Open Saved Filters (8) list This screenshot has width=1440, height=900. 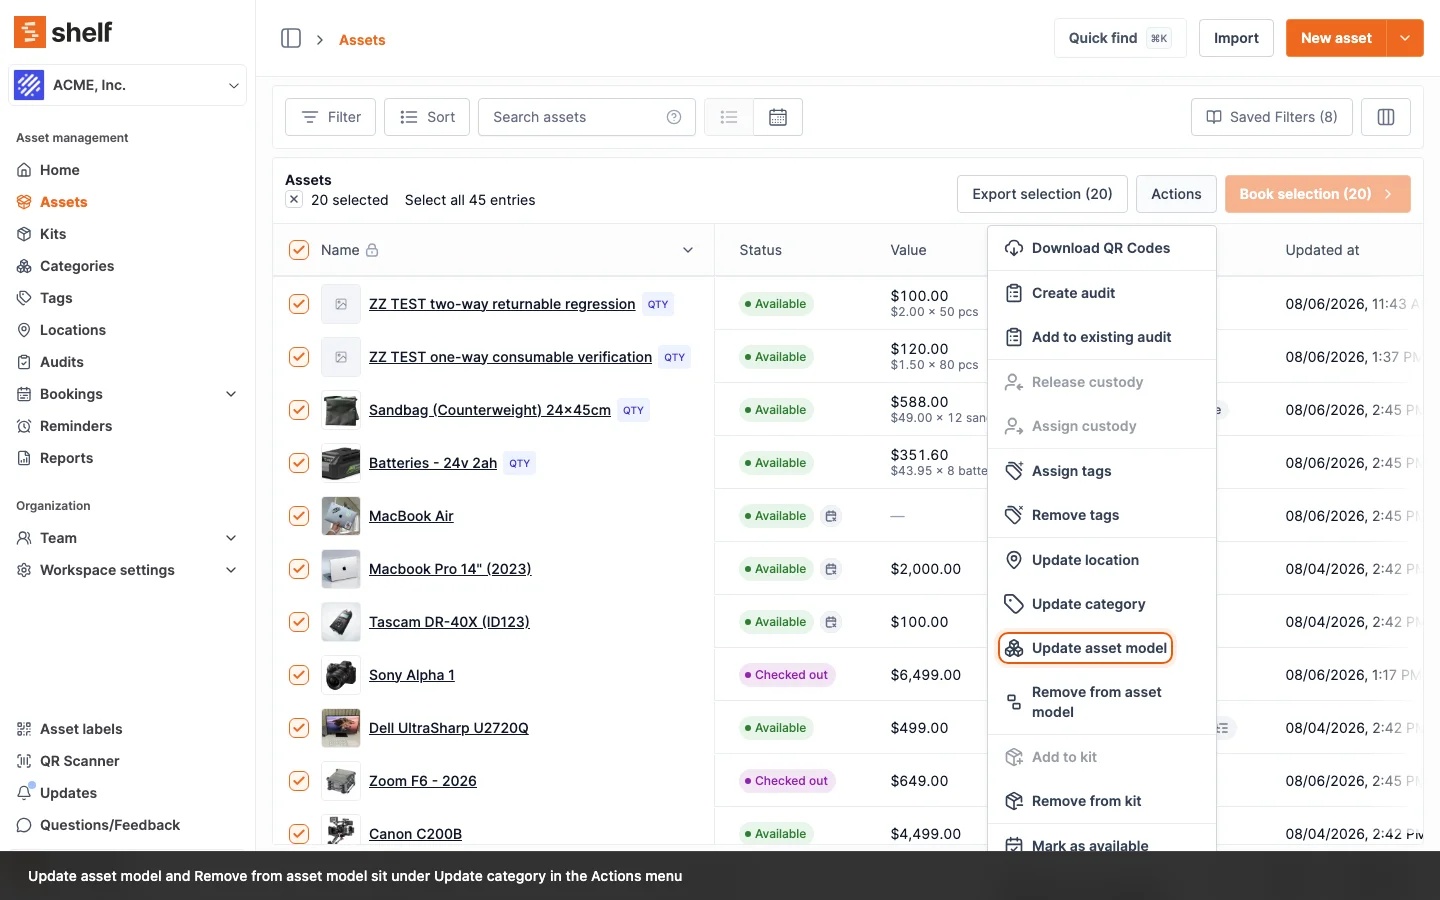pos(1272,117)
